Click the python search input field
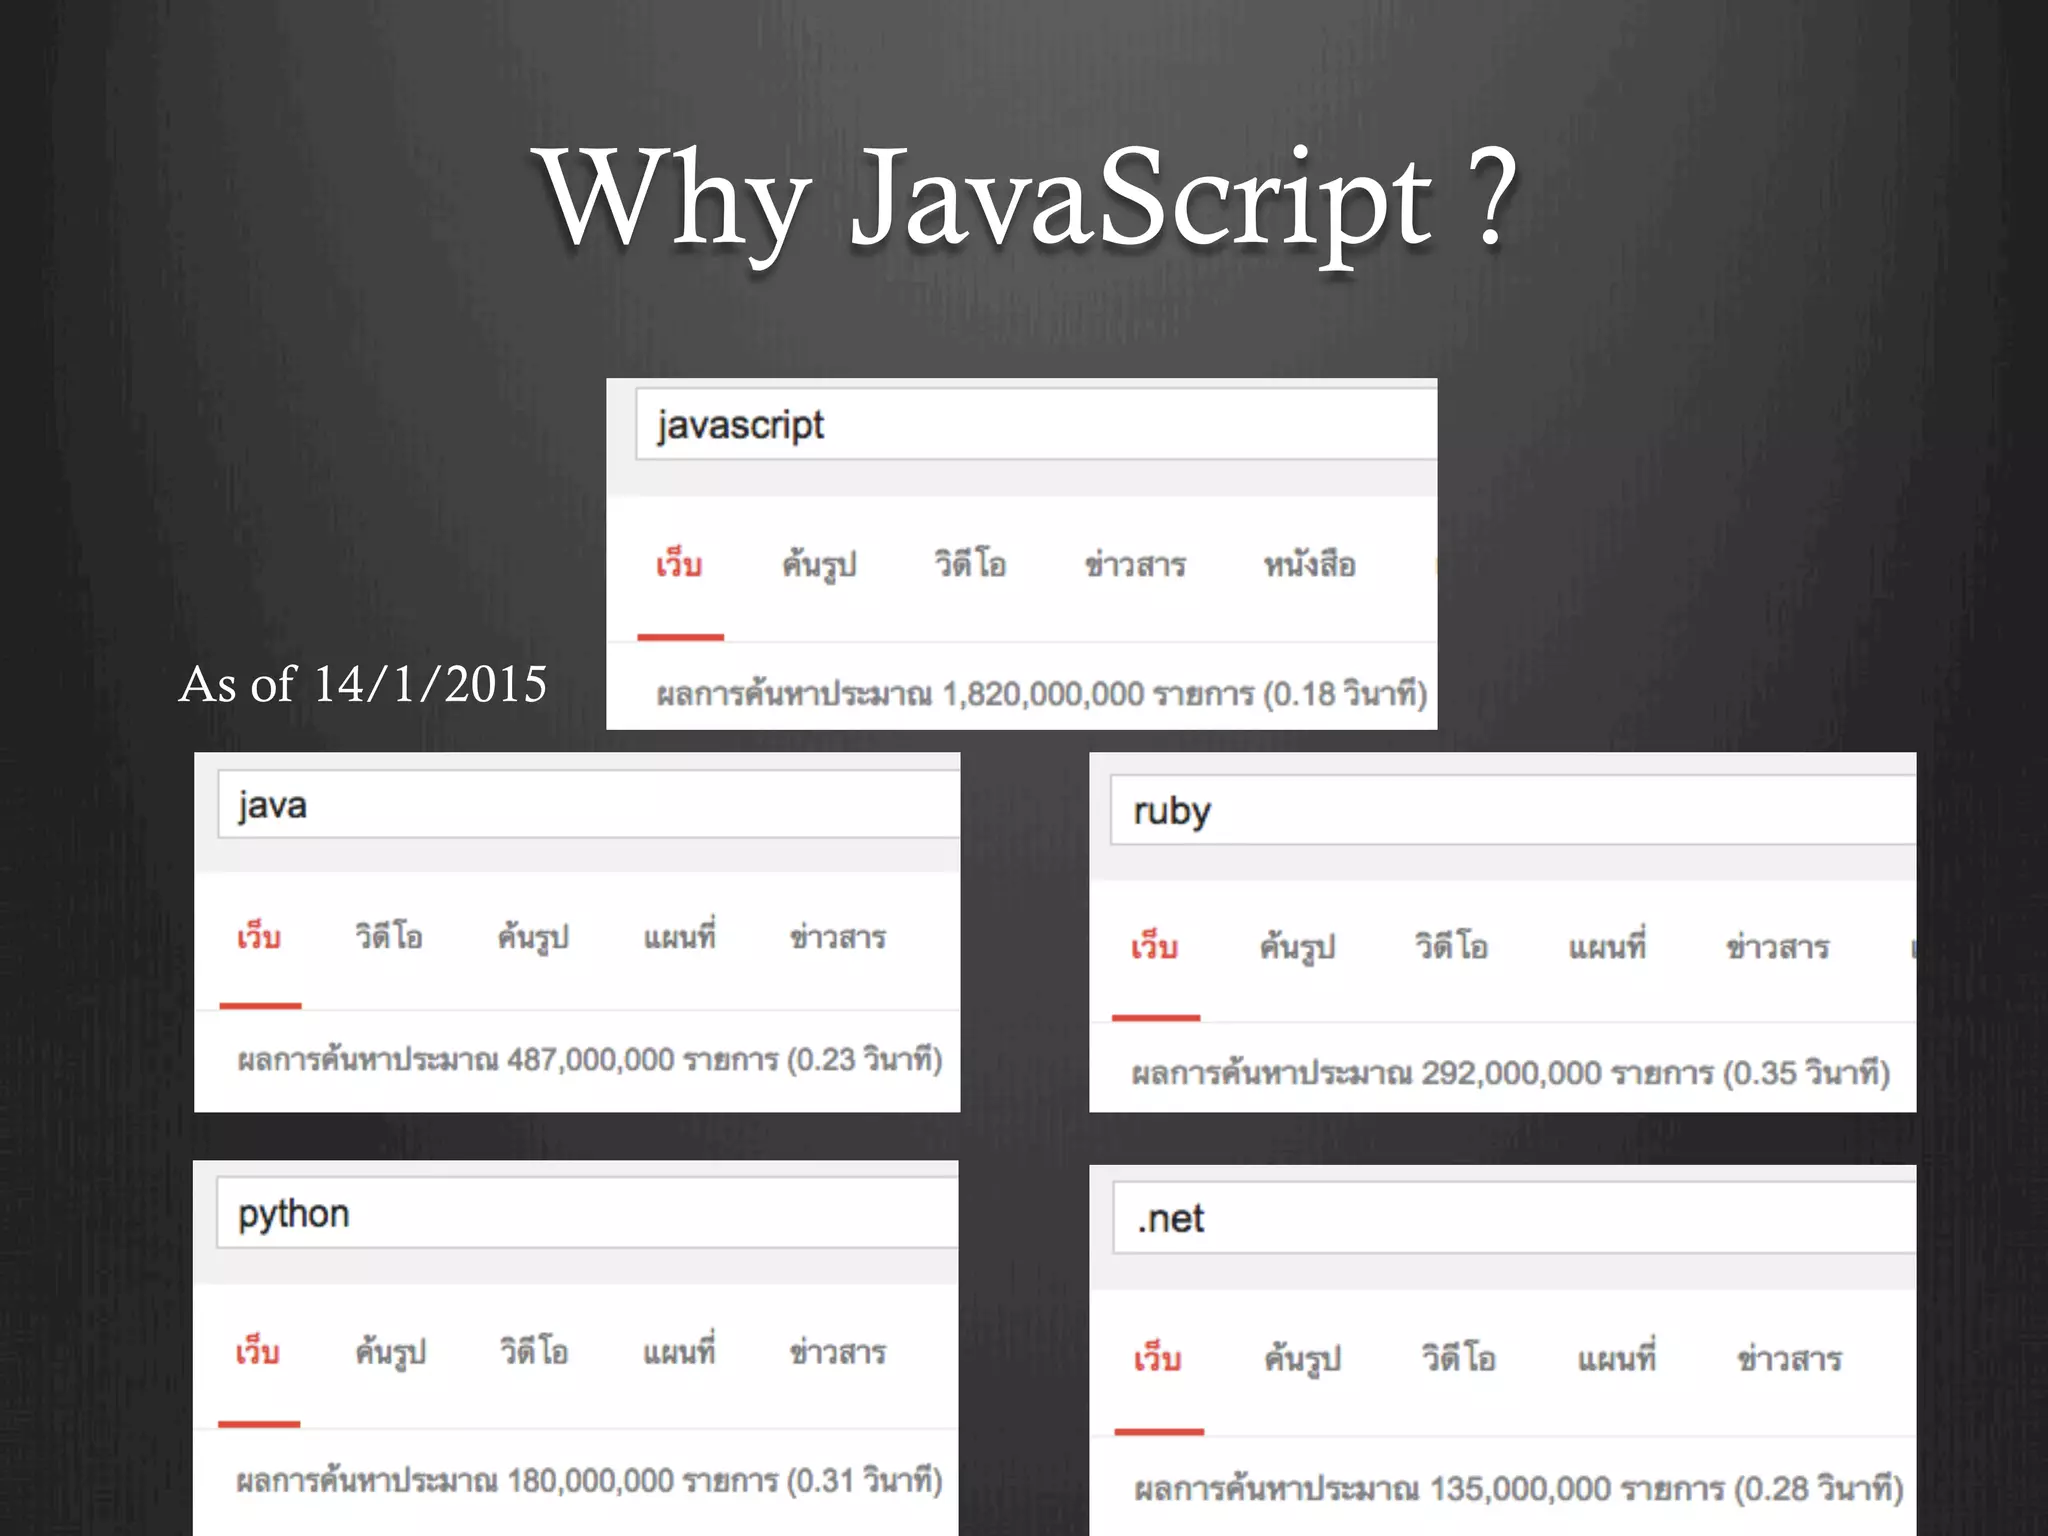Viewport: 2048px width, 1536px height. [586, 1214]
